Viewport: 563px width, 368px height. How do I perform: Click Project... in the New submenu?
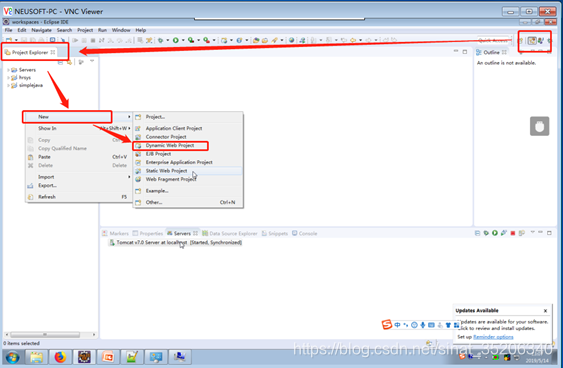[x=187, y=117]
